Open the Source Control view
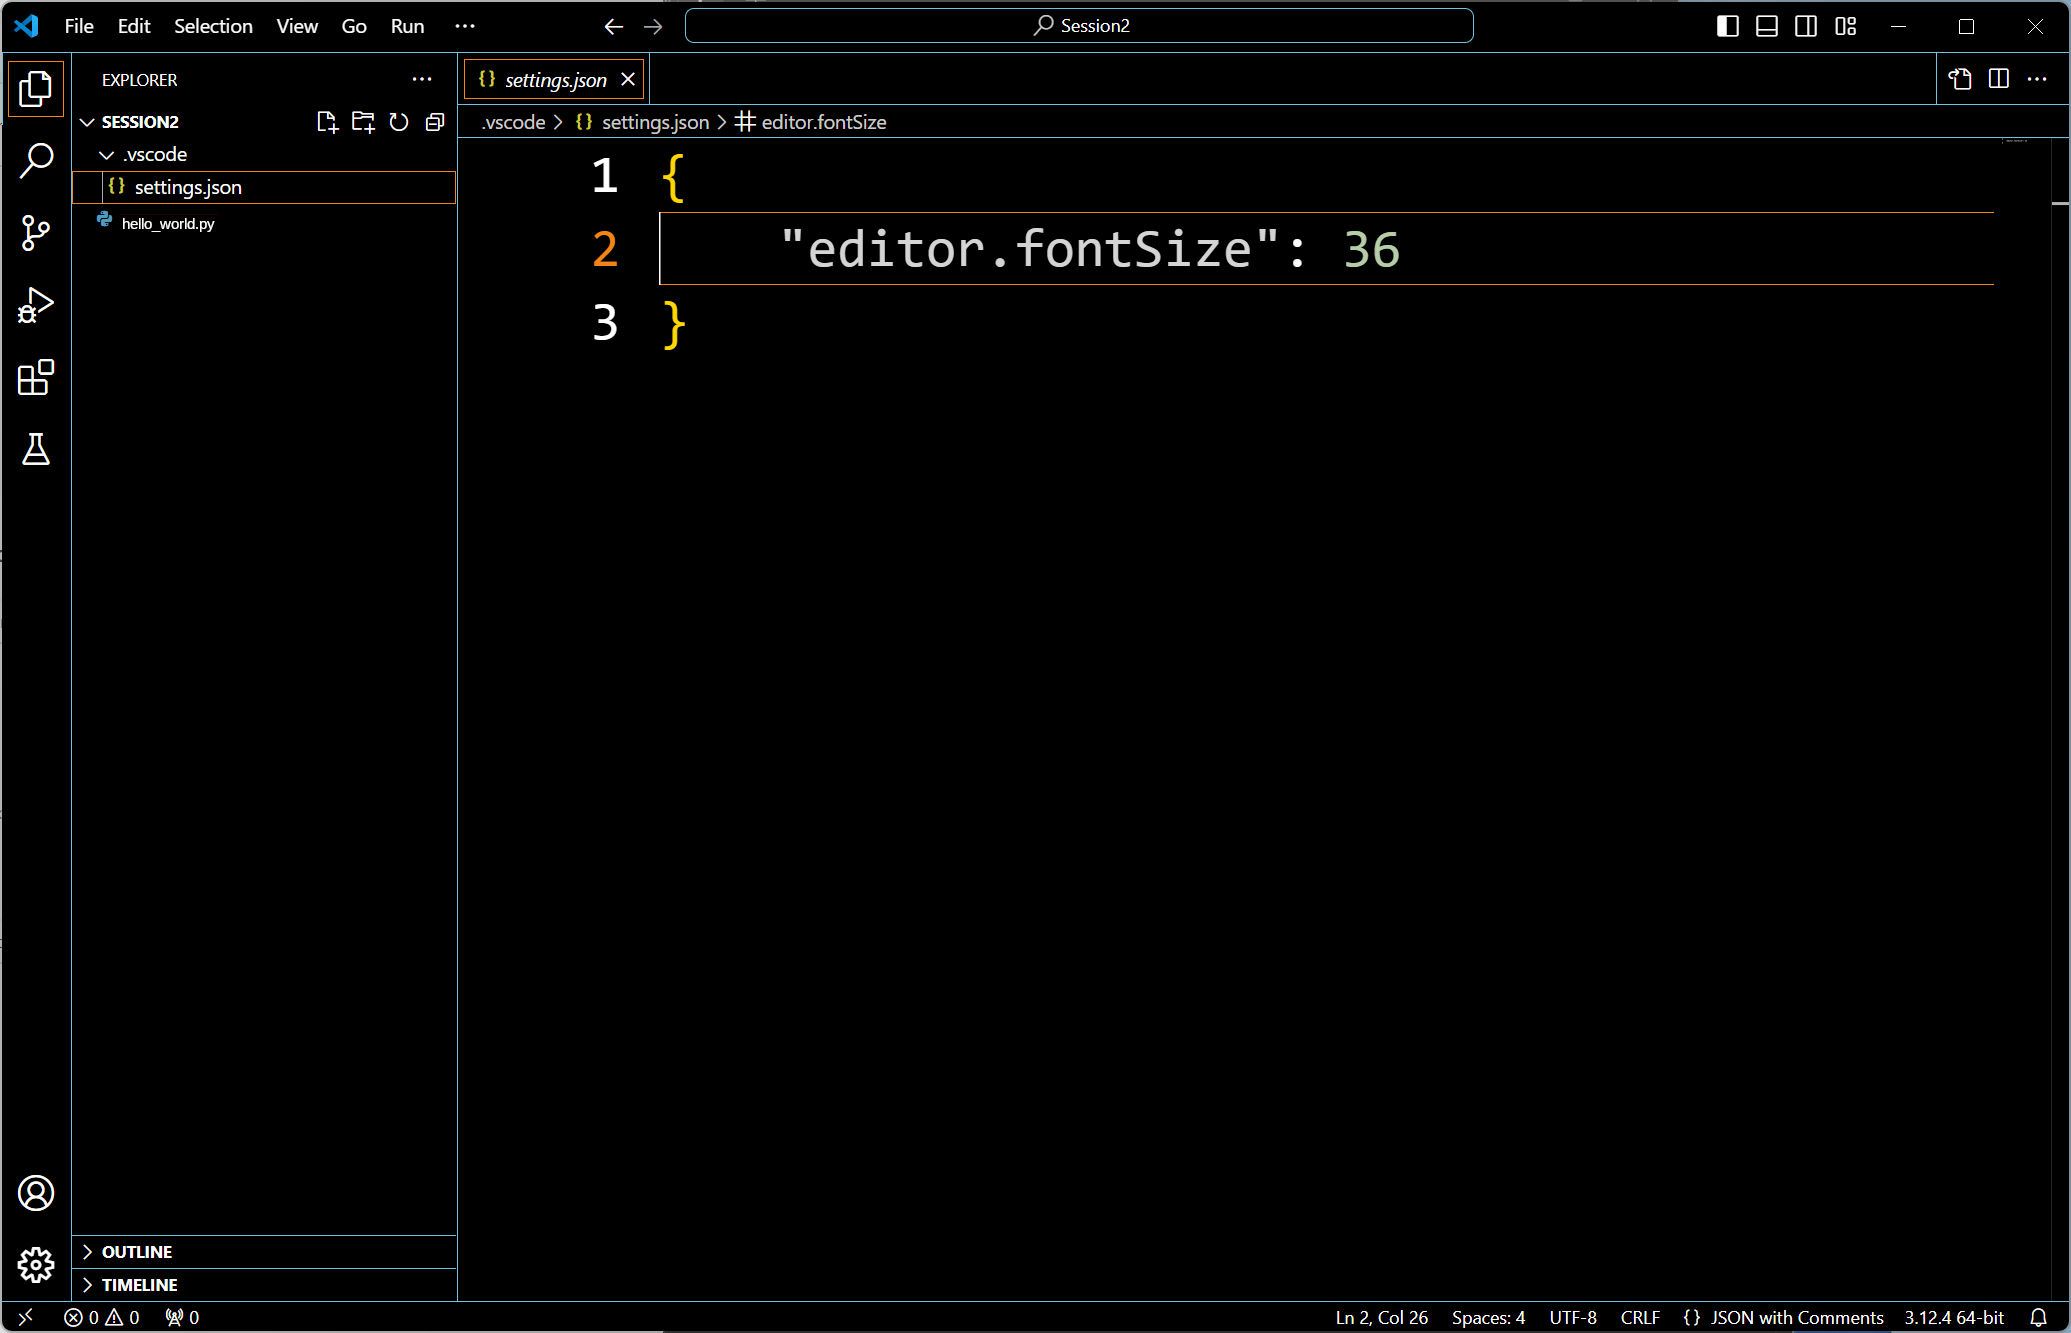Image resolution: width=2071 pixels, height=1333 pixels. click(x=36, y=233)
